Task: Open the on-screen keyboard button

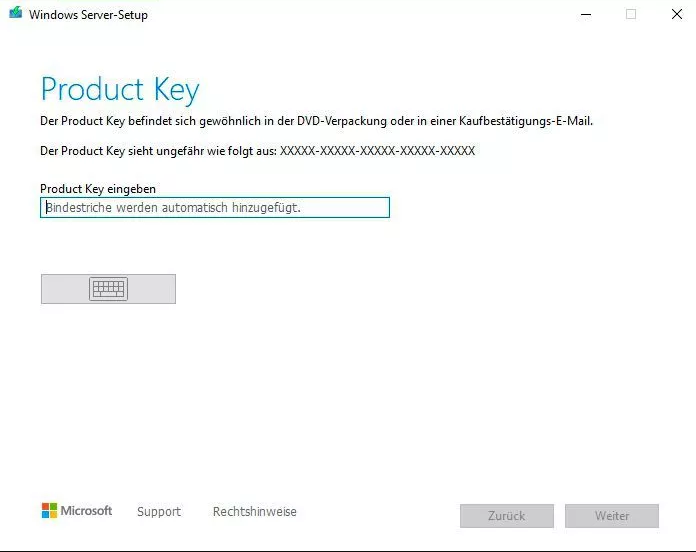Action: [x=108, y=289]
